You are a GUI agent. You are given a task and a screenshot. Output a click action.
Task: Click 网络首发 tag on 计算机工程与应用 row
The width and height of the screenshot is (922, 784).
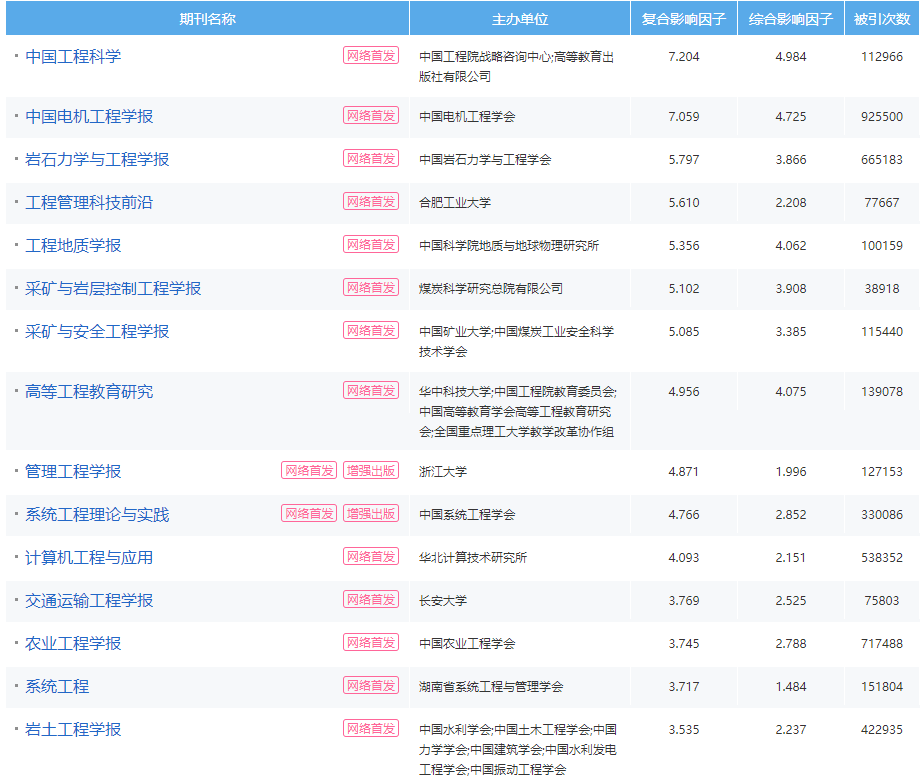pyautogui.click(x=371, y=557)
